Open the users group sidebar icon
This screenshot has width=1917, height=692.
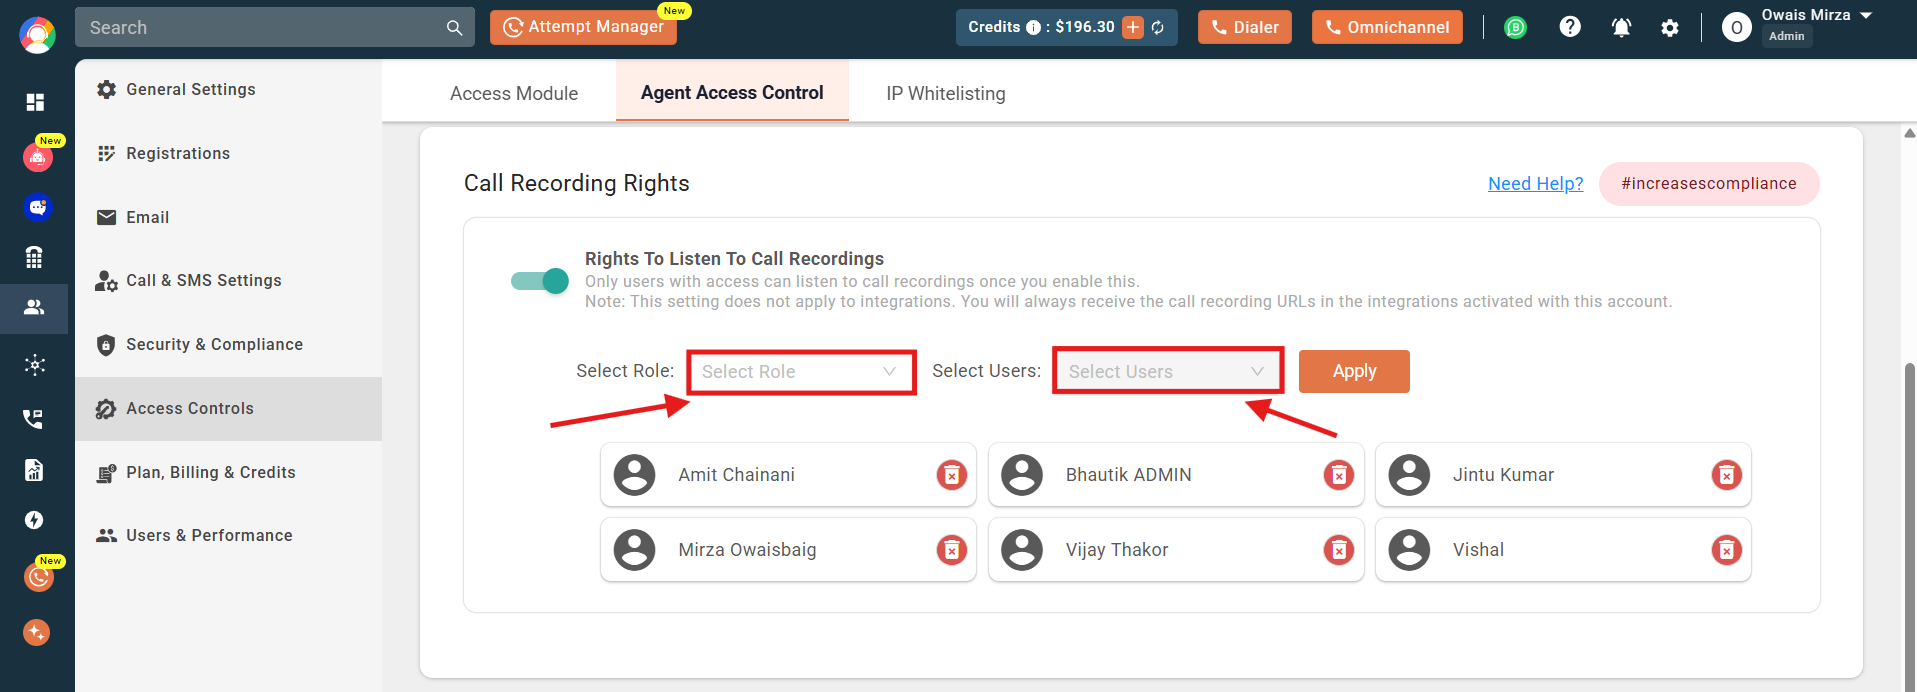pos(34,307)
